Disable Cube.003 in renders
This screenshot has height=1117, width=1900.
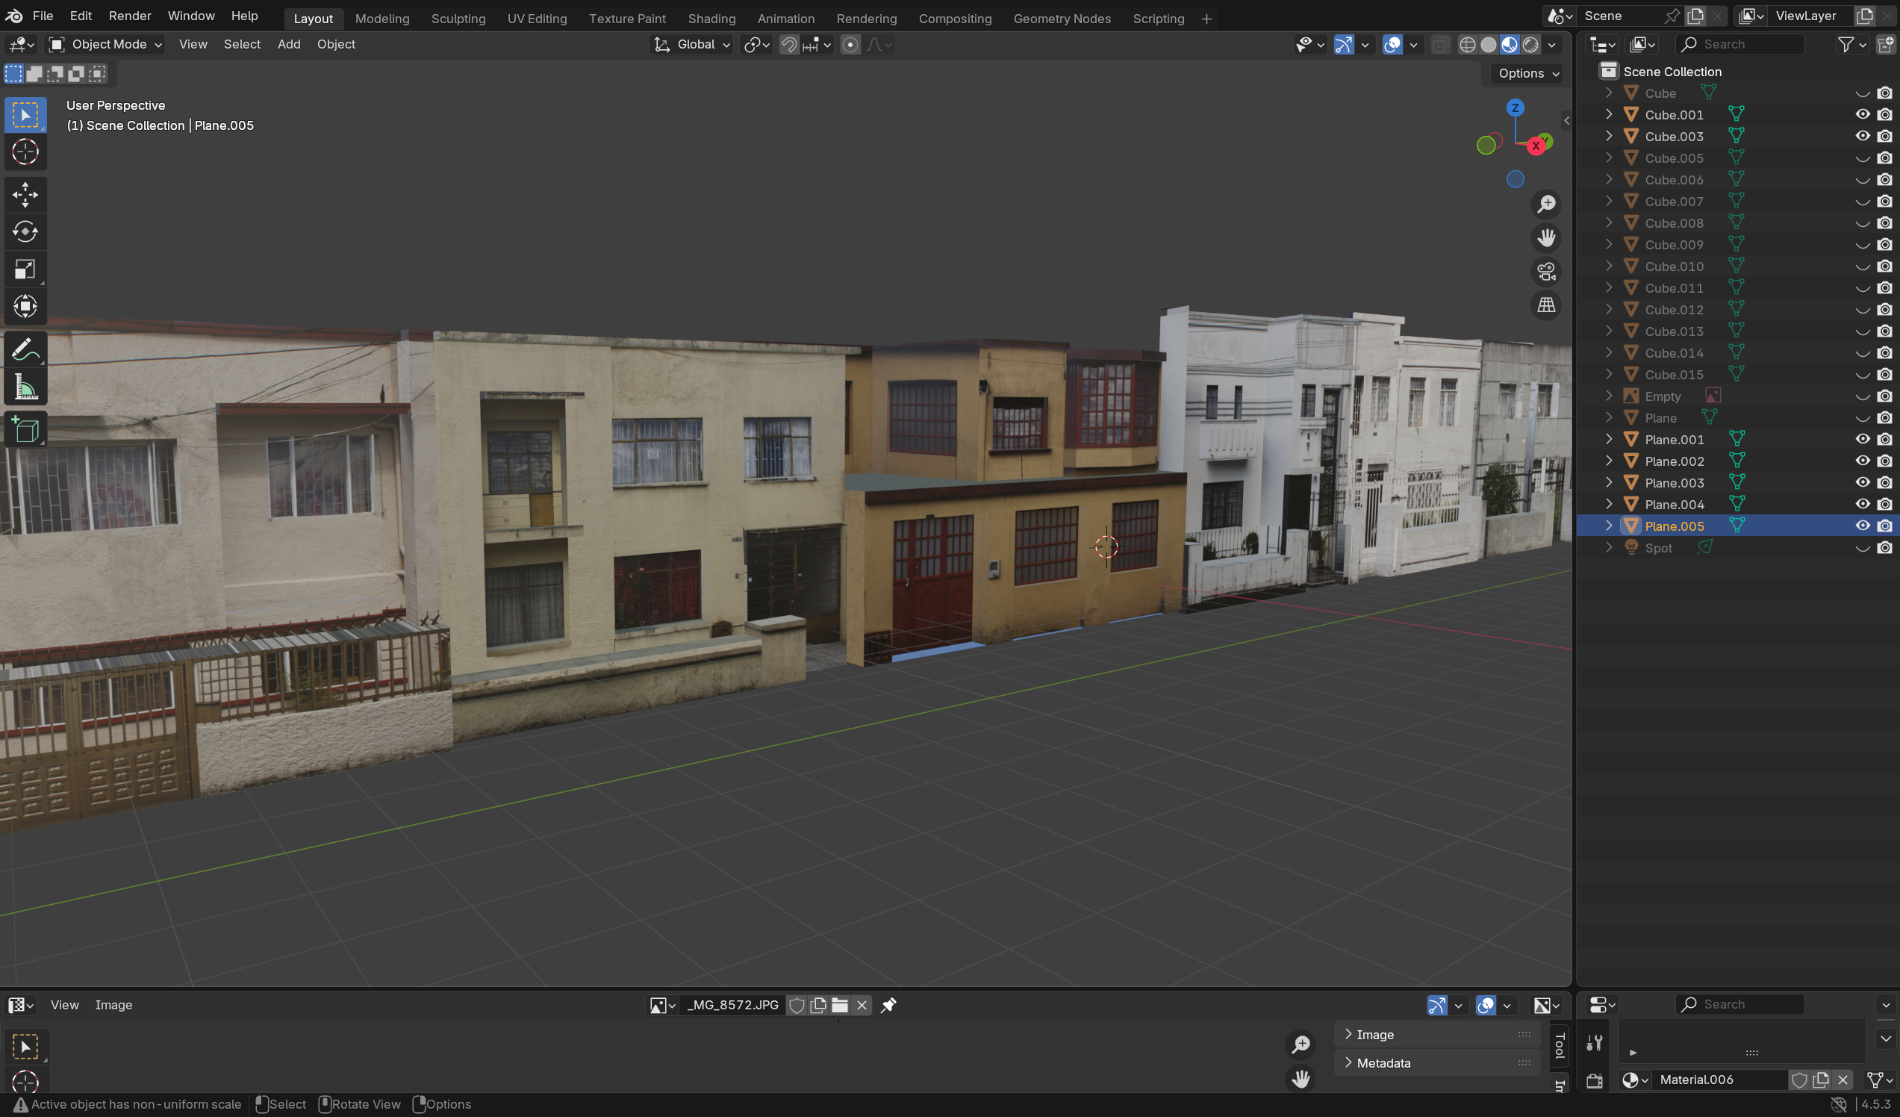coord(1885,136)
